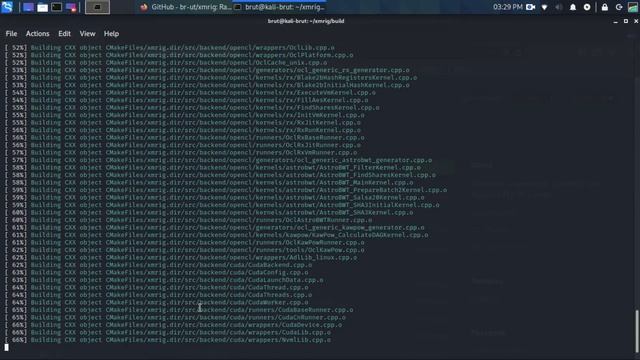Image resolution: width=640 pixels, height=360 pixels.
Task: Open the Kali applications menu
Action: click(7, 7)
